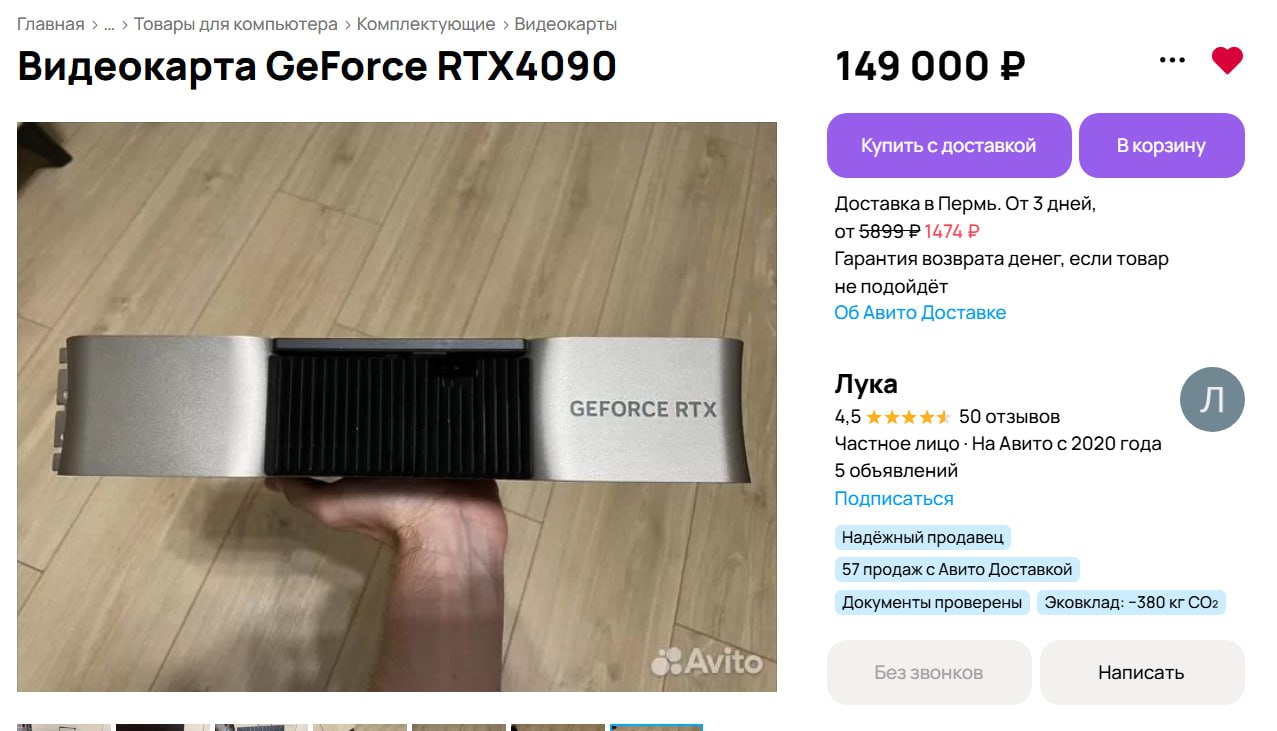Click the Документы проверены badge
The height and width of the screenshot is (731, 1277).
pos(932,602)
